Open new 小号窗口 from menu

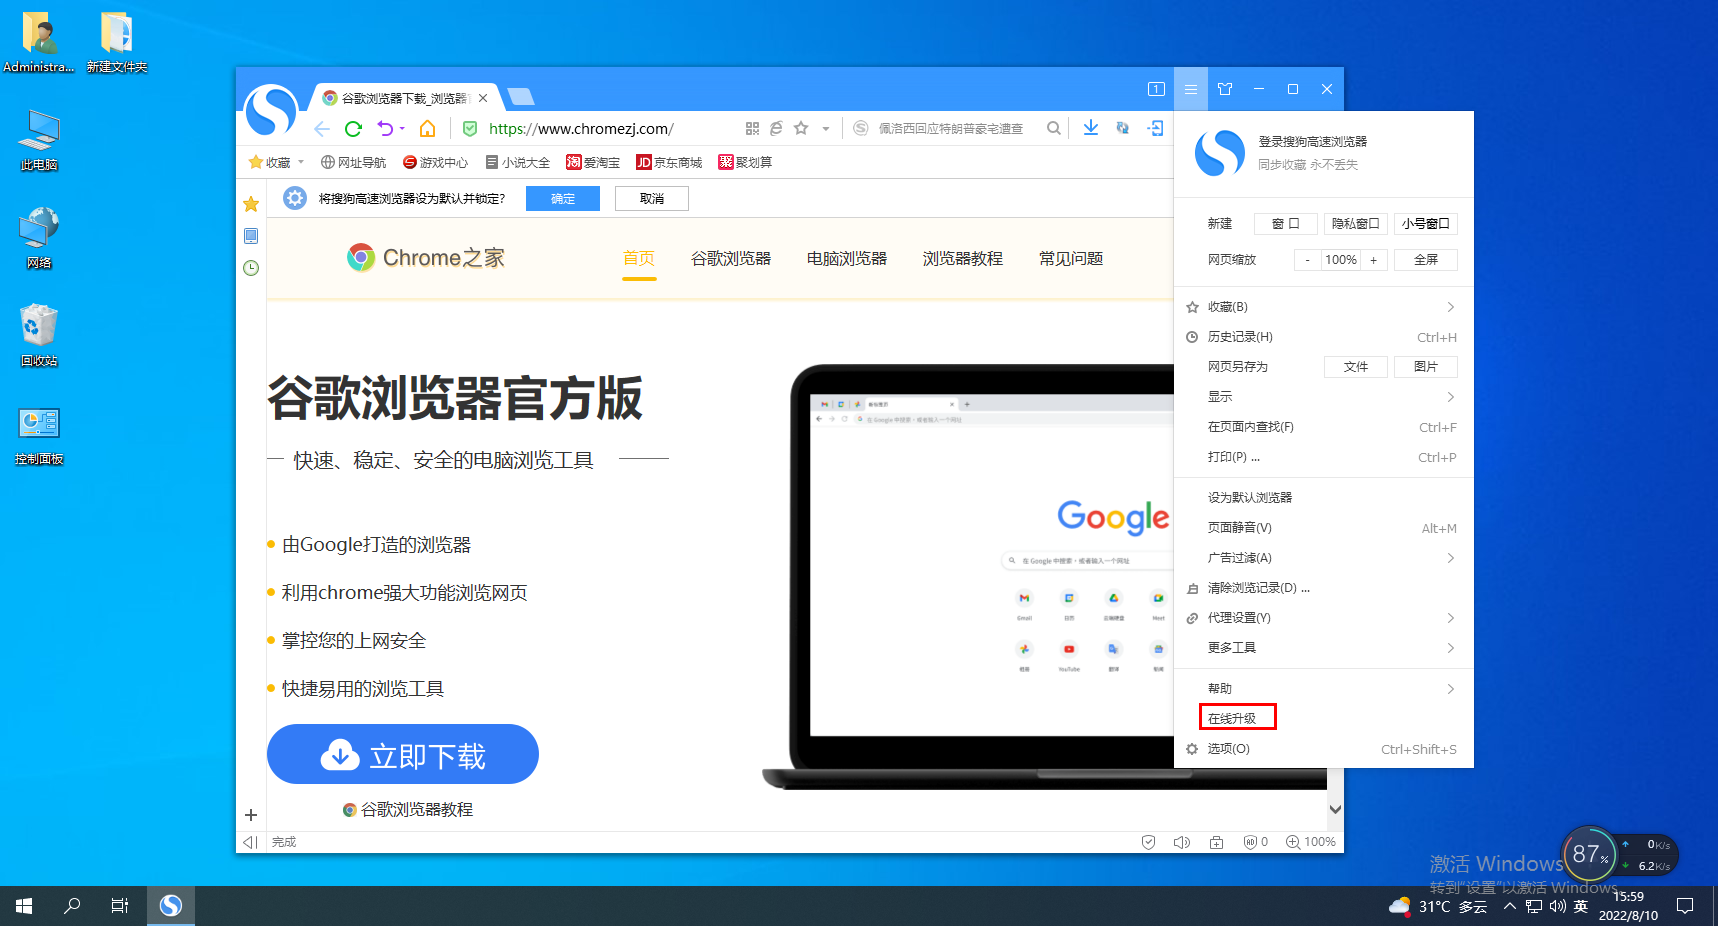coord(1425,224)
